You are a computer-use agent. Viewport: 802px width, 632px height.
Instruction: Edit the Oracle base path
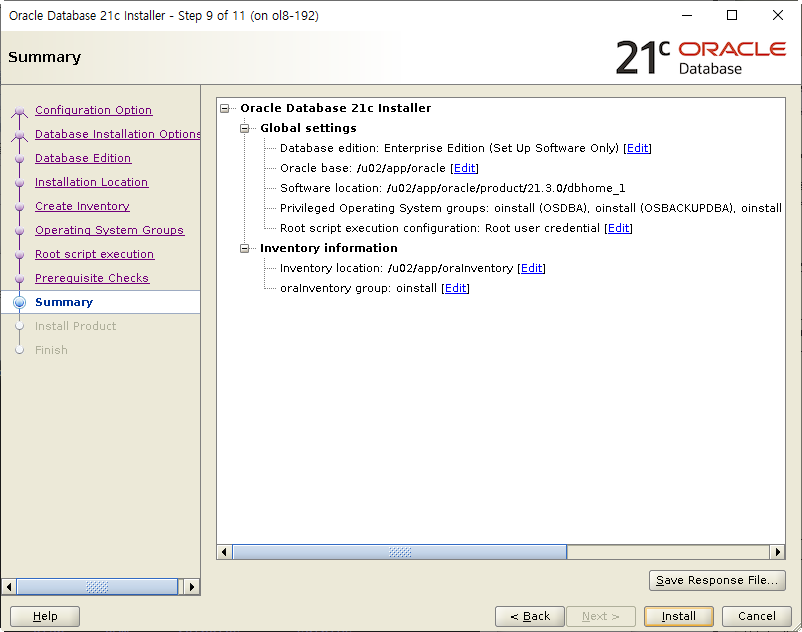(464, 168)
